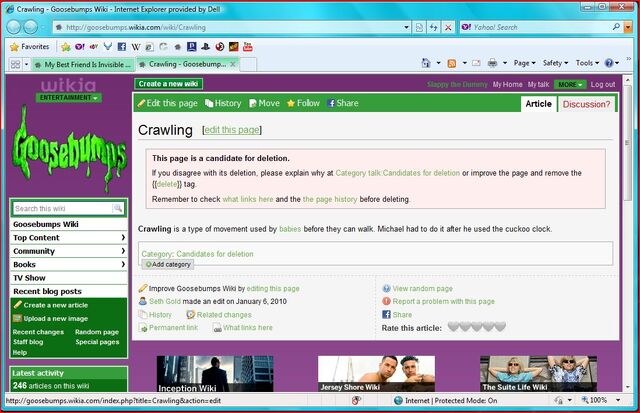Switch to the Discussion tab

(x=586, y=104)
